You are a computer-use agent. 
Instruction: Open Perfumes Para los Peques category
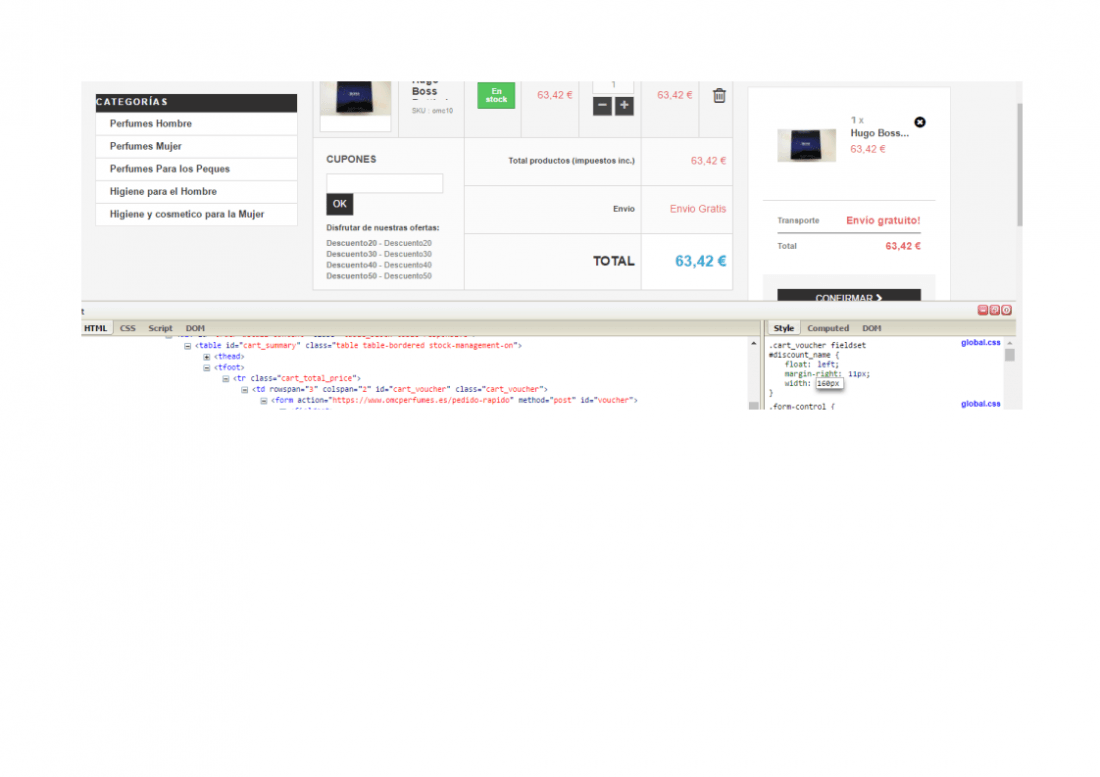pos(170,169)
